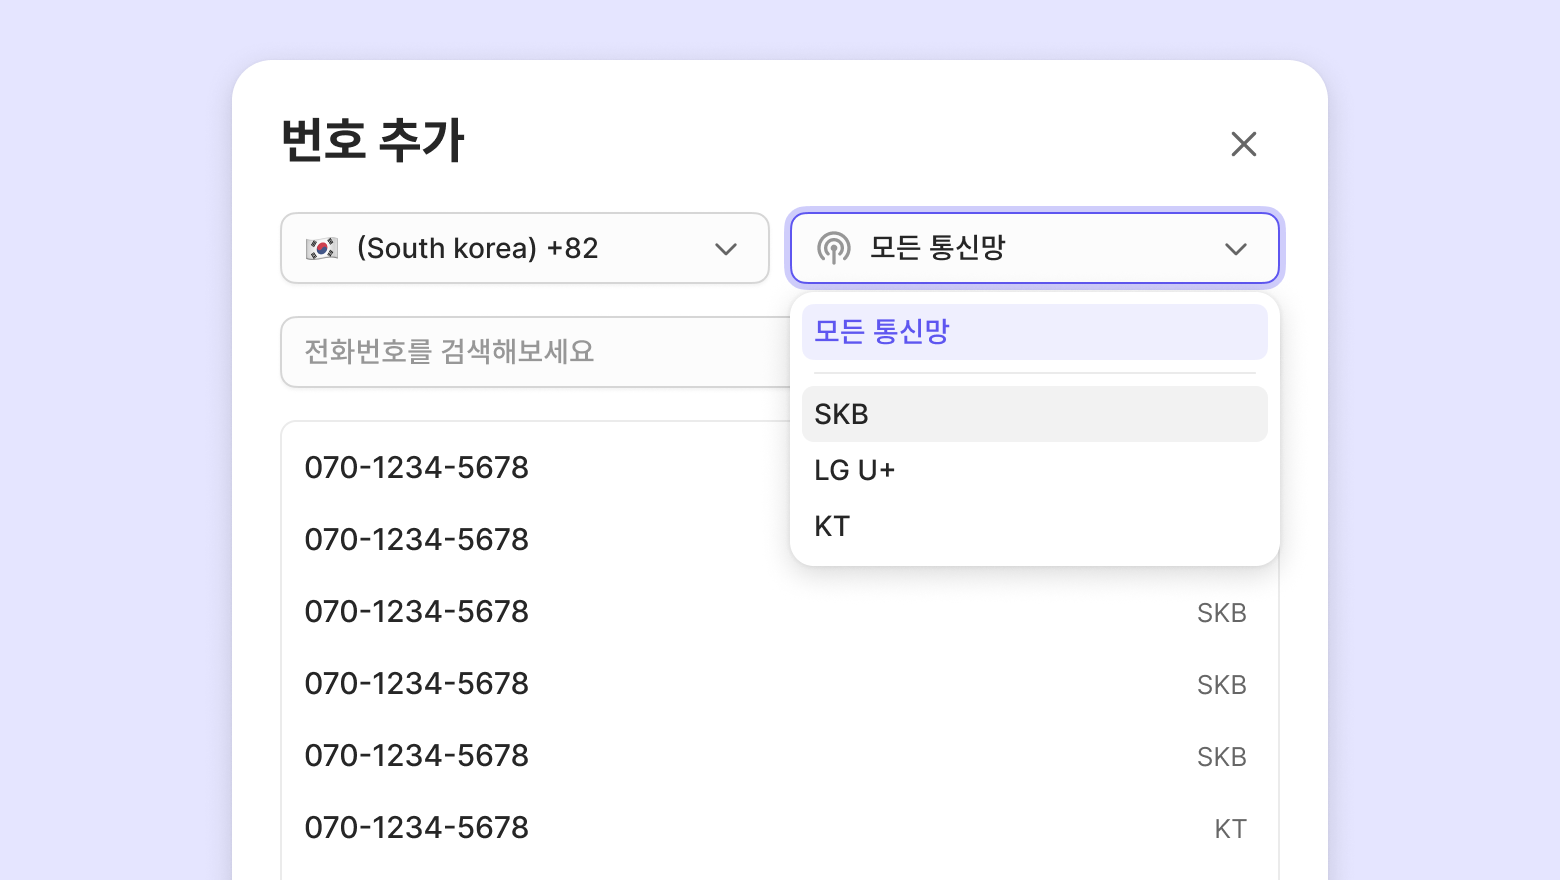Select highlighted 모든 통신망 option in list
This screenshot has height=880, width=1560.
click(x=1034, y=332)
